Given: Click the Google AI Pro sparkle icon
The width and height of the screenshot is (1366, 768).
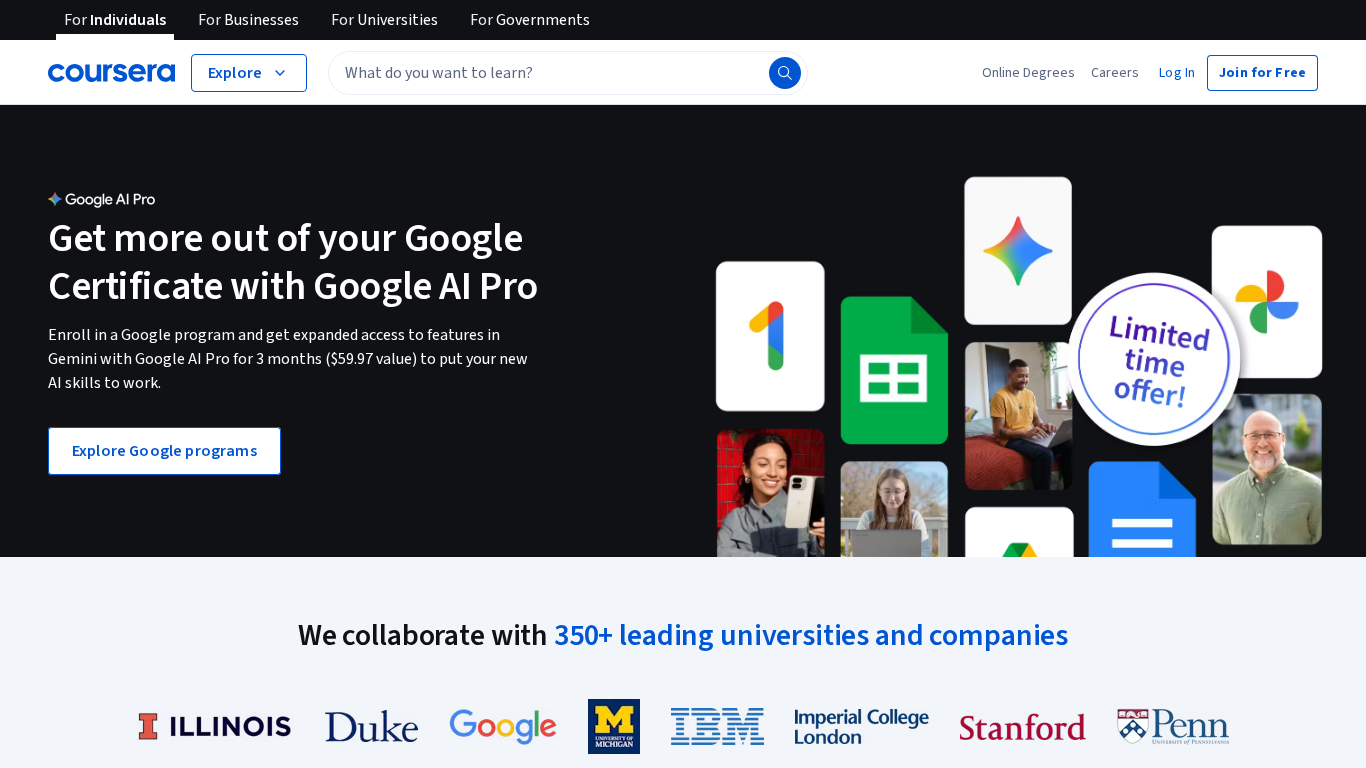Looking at the screenshot, I should [x=53, y=199].
